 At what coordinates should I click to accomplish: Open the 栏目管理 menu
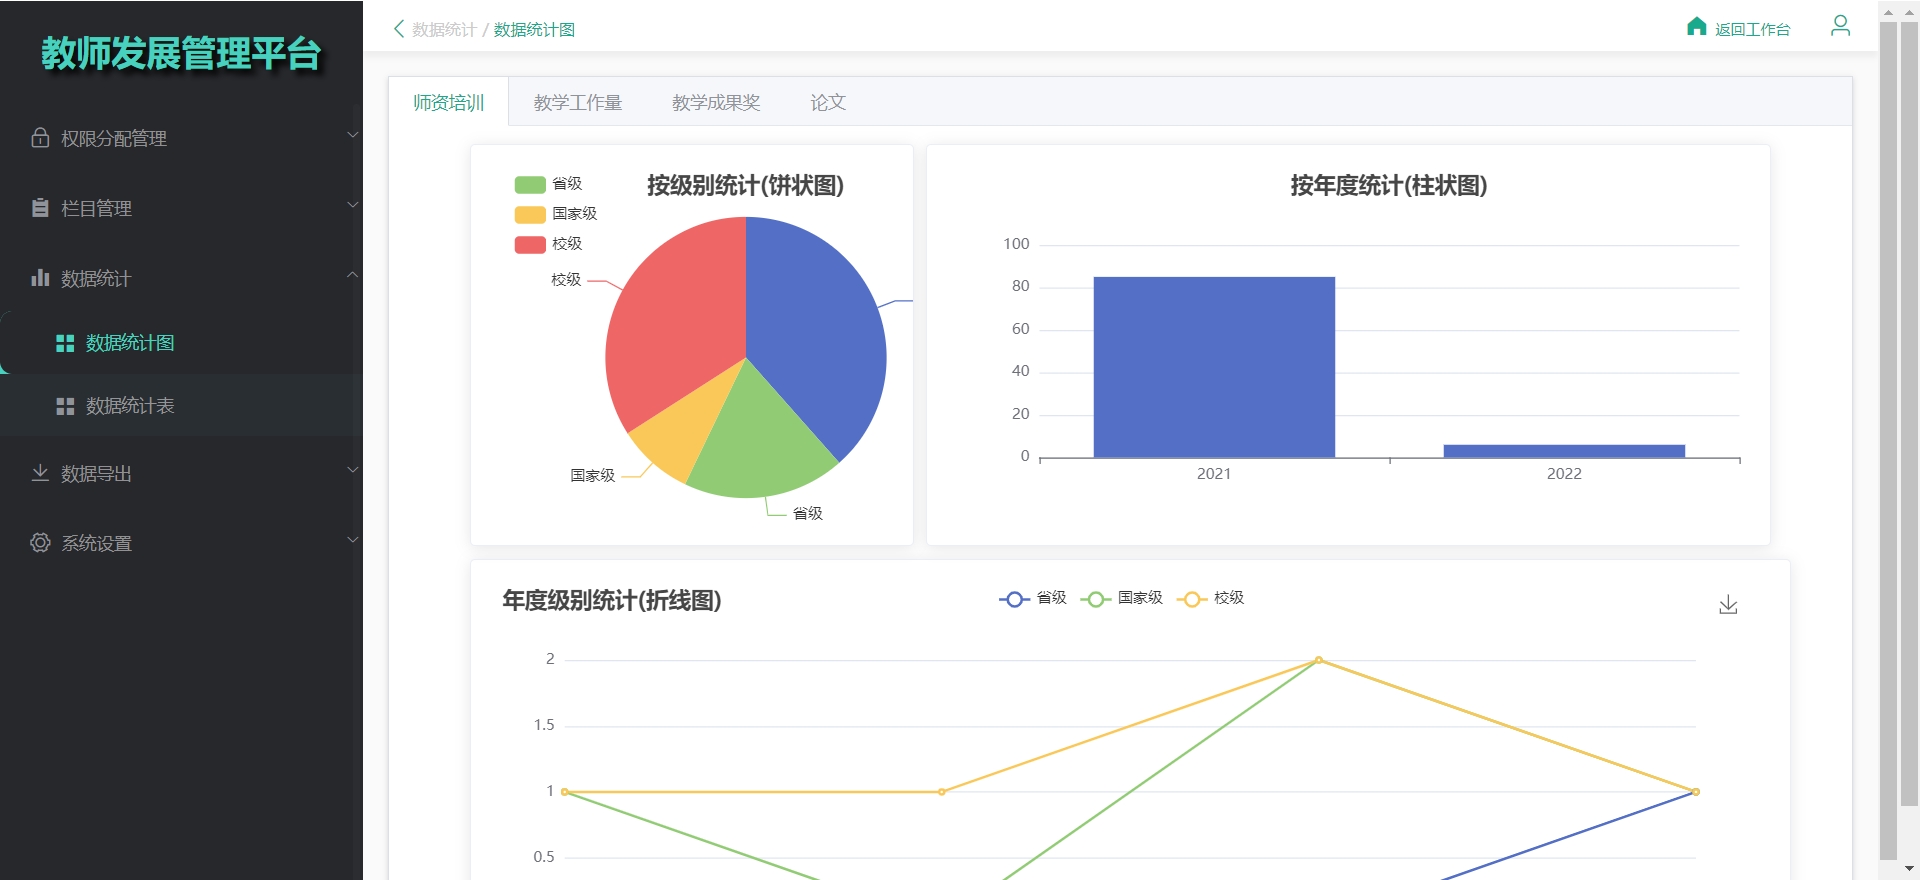[181, 208]
